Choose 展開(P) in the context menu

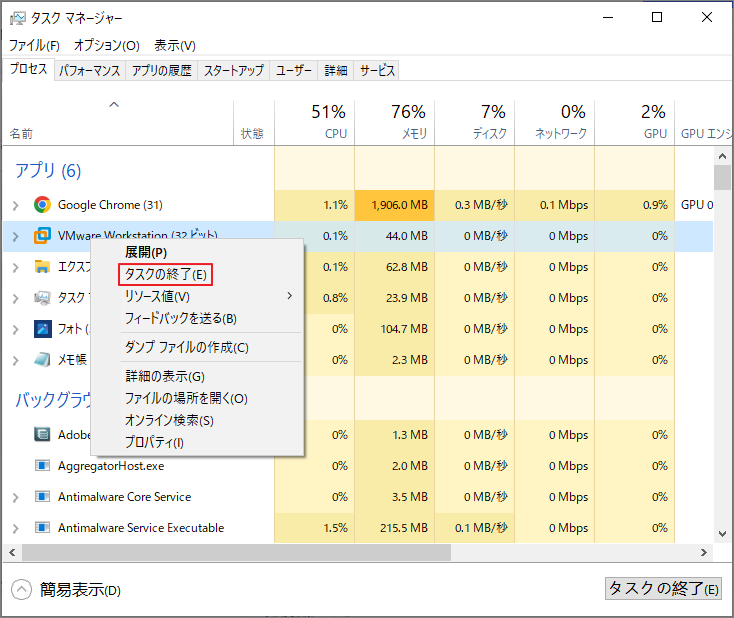coord(198,252)
